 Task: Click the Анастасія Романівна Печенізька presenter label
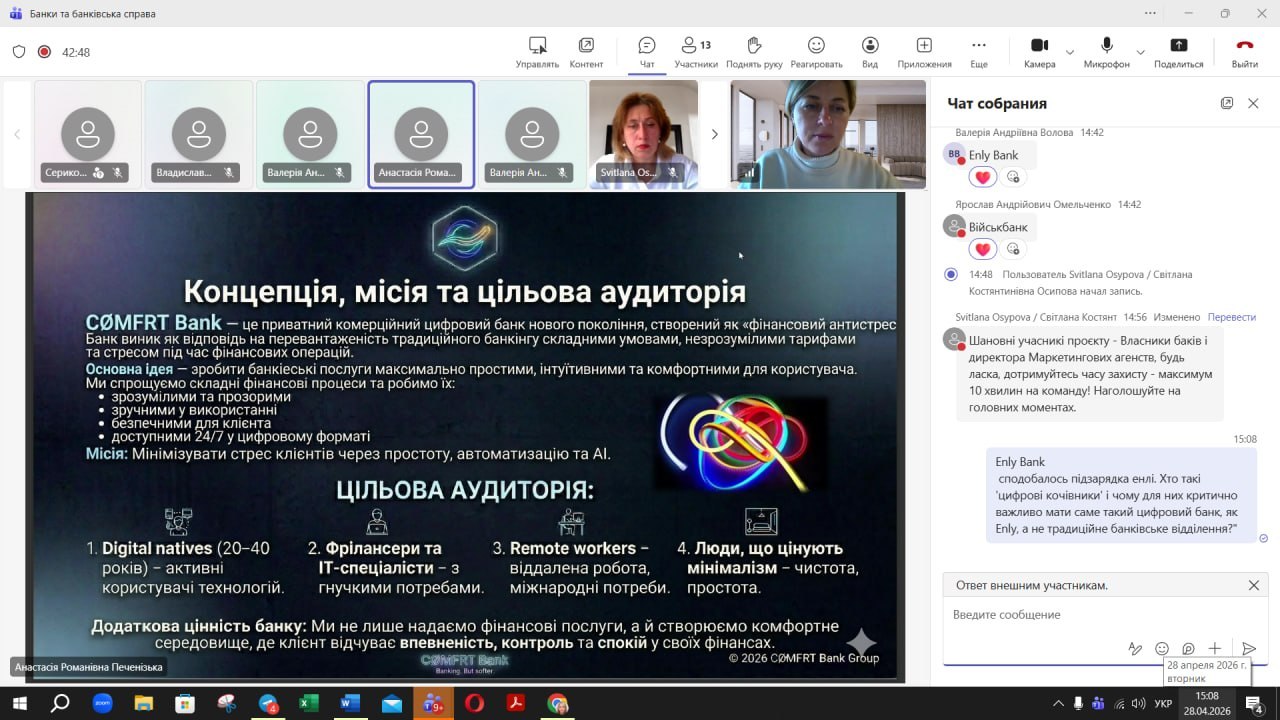pyautogui.click(x=88, y=667)
